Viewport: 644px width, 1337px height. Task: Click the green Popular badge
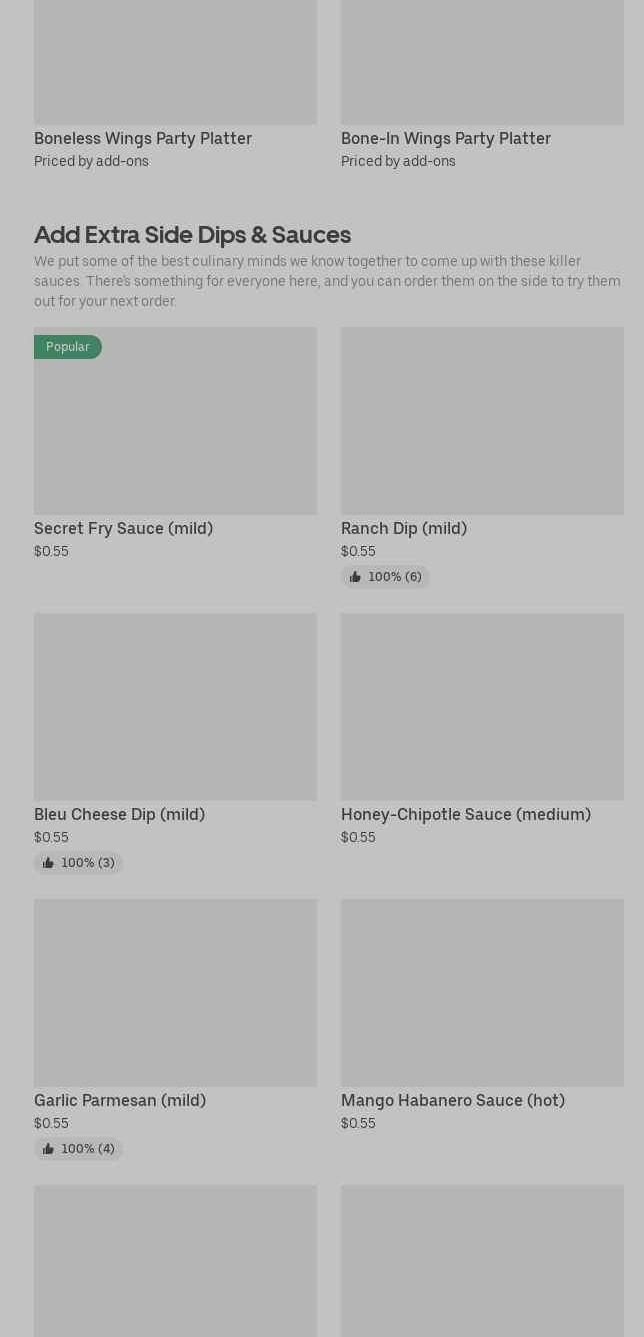pos(68,347)
